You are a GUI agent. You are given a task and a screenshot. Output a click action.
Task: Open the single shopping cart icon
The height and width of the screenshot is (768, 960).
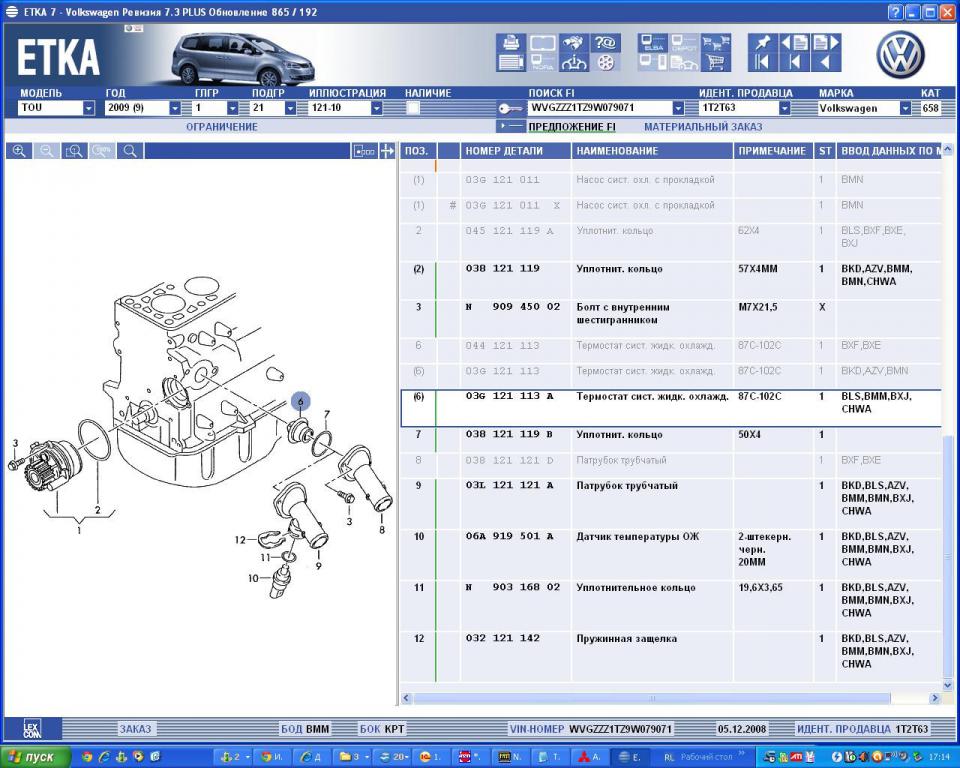pos(716,62)
